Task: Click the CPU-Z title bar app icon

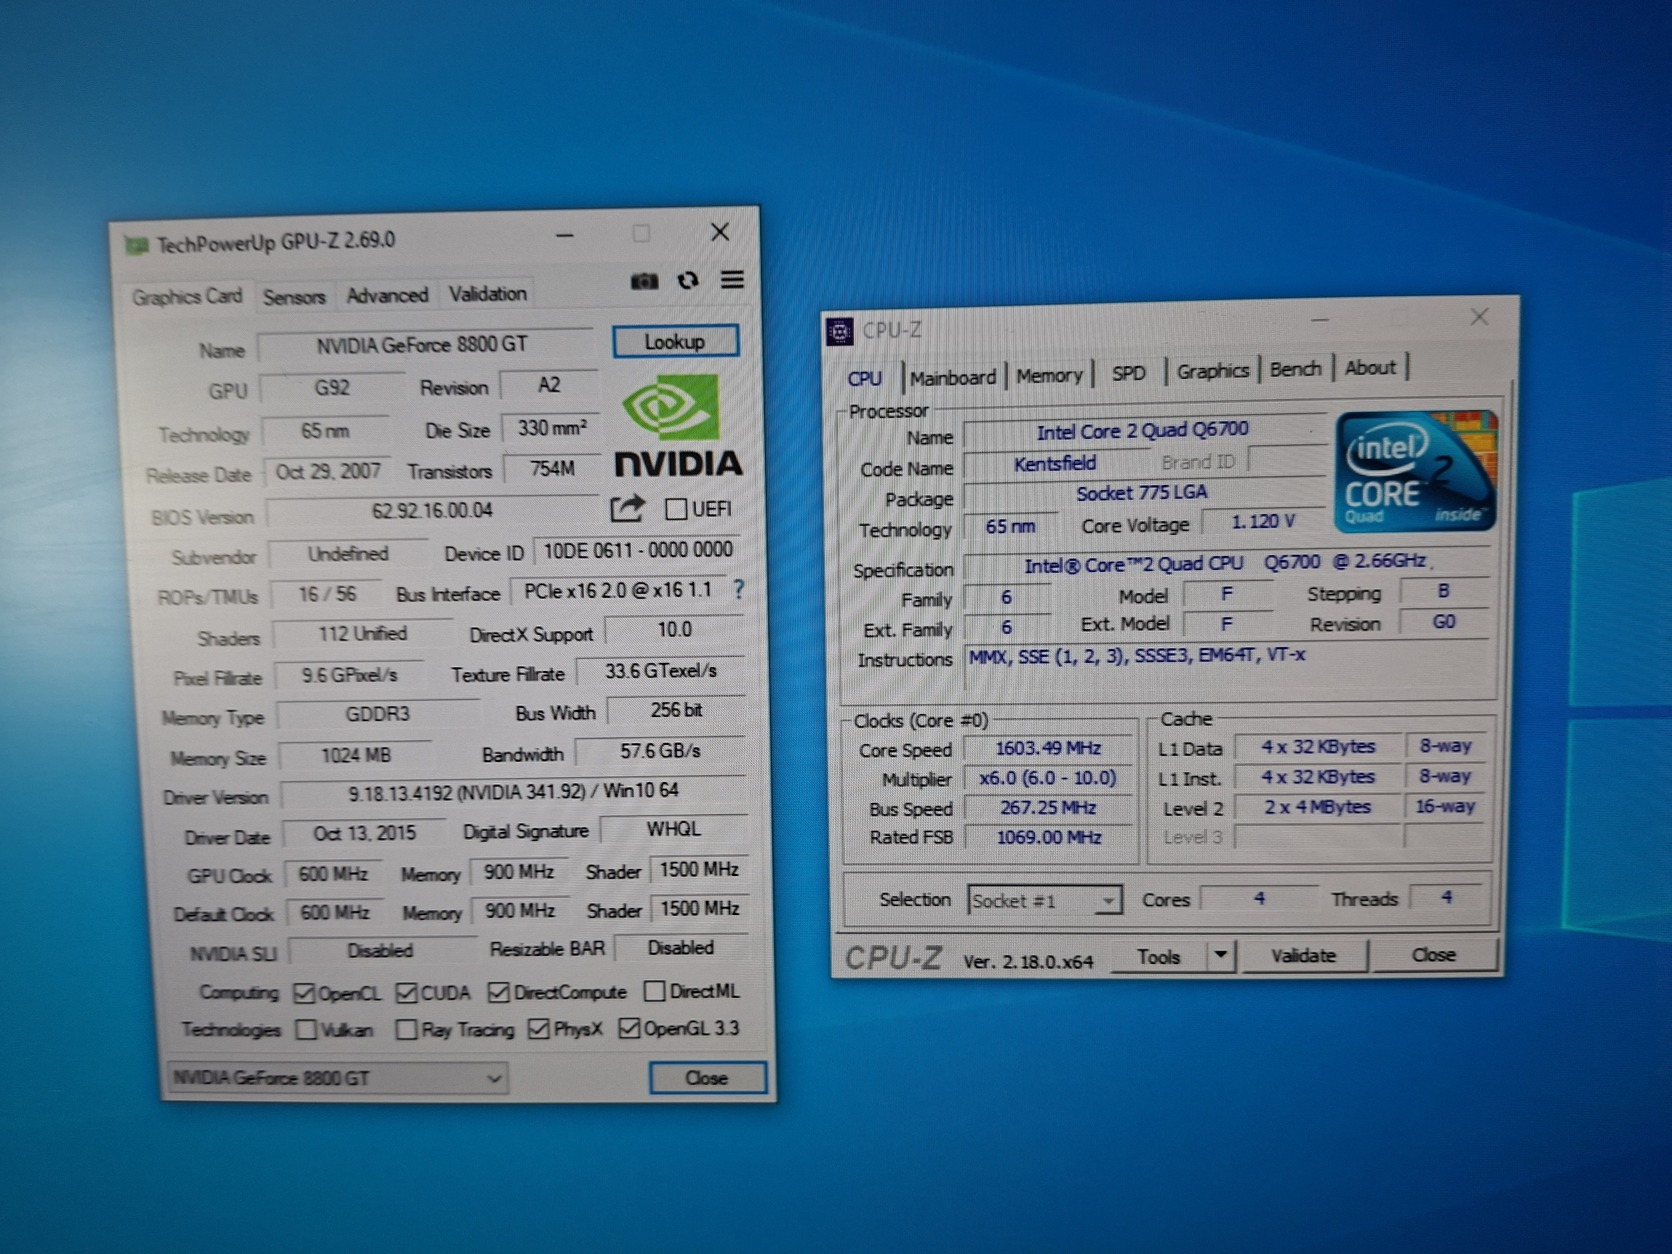Action: (840, 331)
